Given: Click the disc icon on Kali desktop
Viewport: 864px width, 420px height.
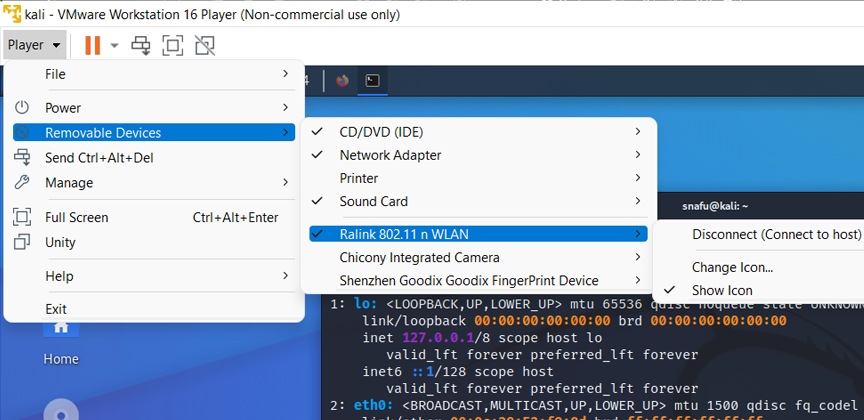Looking at the screenshot, I should tap(62, 411).
